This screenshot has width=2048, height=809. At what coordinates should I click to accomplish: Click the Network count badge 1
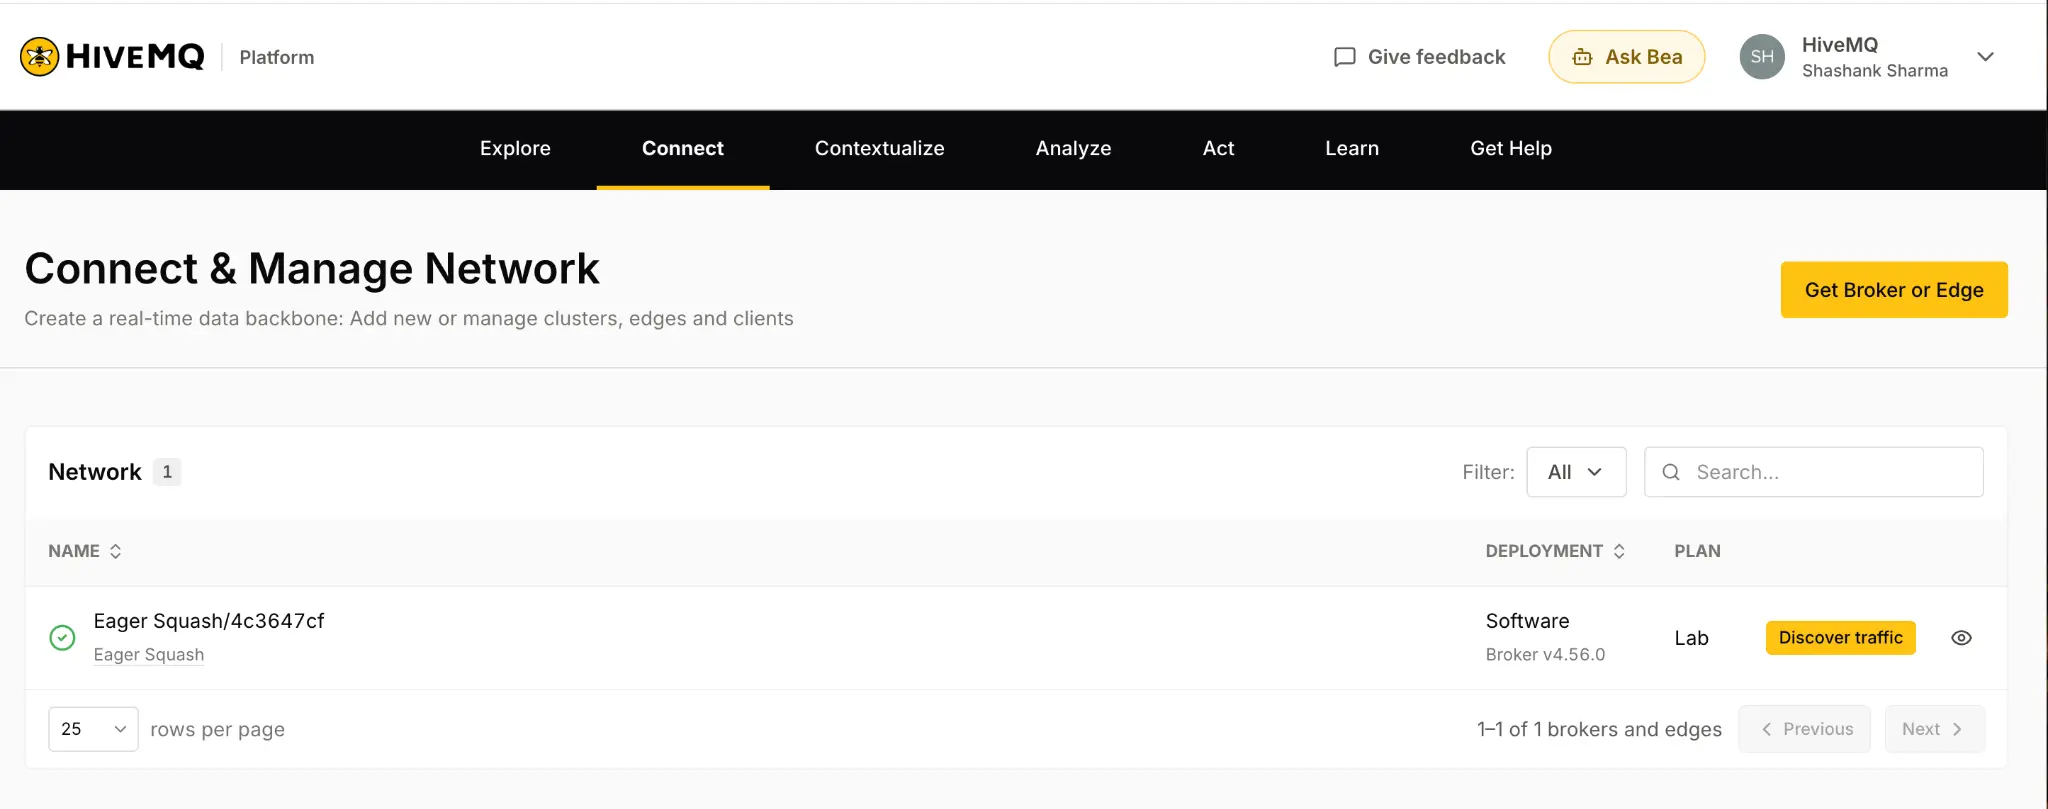[167, 472]
